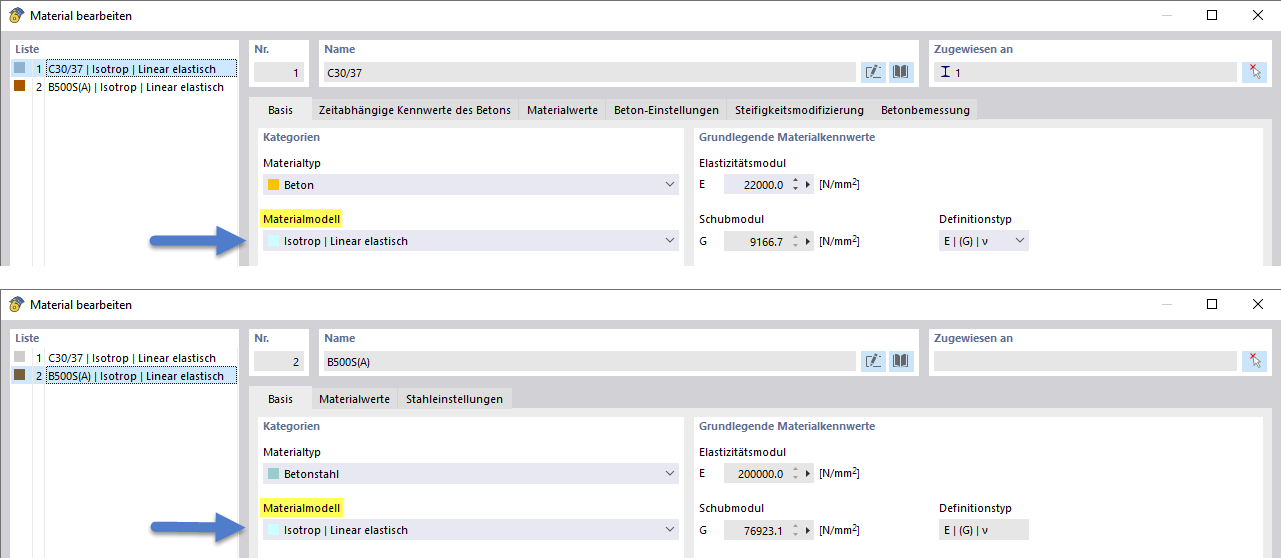The image size is (1281, 558).
Task: Click the Elastizitätsmodul field showing 22000.0
Action: pyautogui.click(x=756, y=184)
